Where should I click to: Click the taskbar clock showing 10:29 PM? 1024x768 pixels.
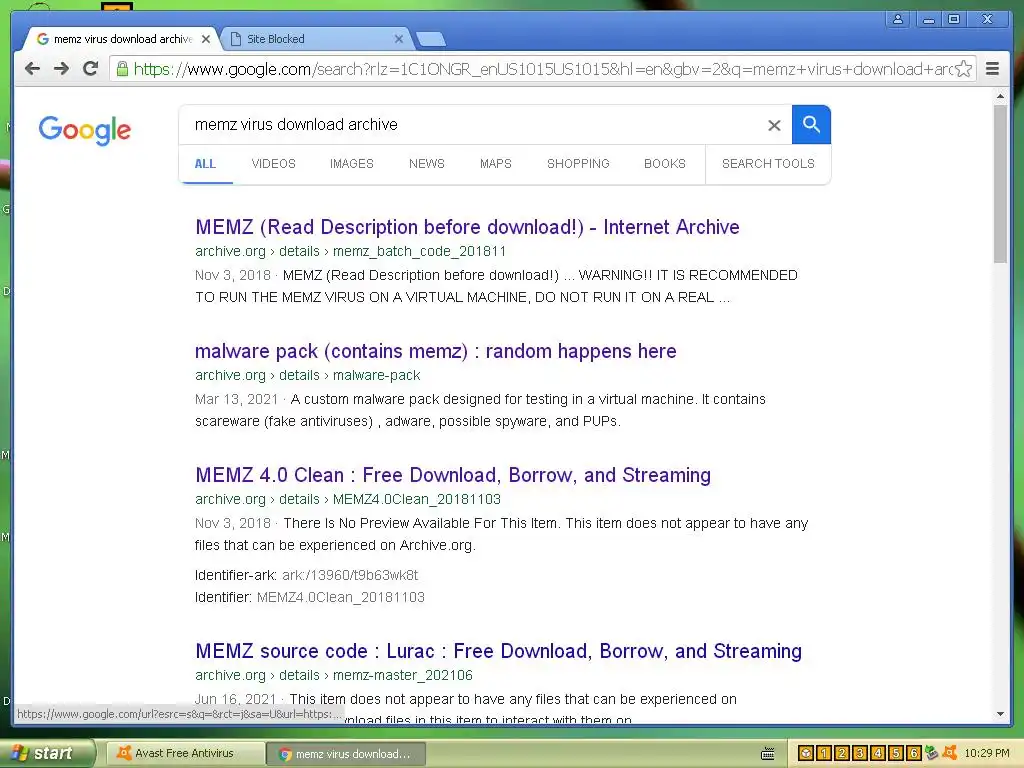coord(987,754)
